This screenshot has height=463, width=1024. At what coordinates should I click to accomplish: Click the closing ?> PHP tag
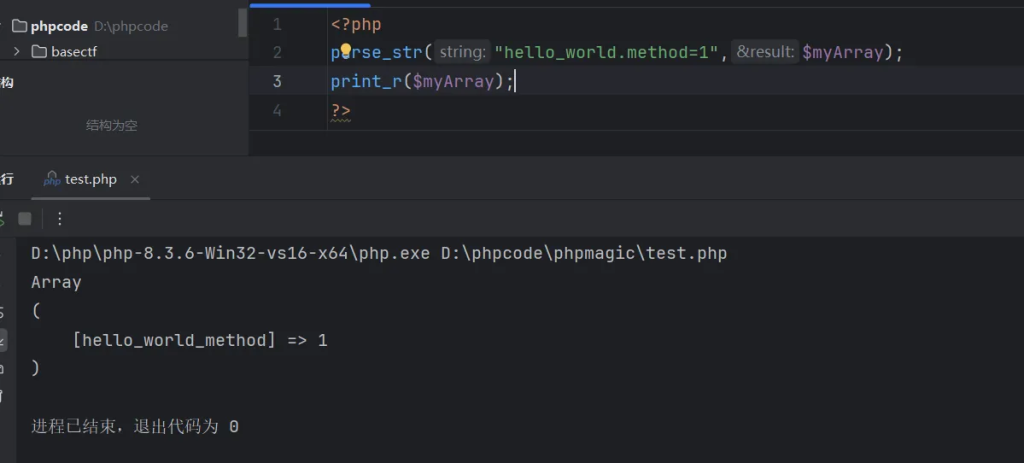click(x=341, y=110)
